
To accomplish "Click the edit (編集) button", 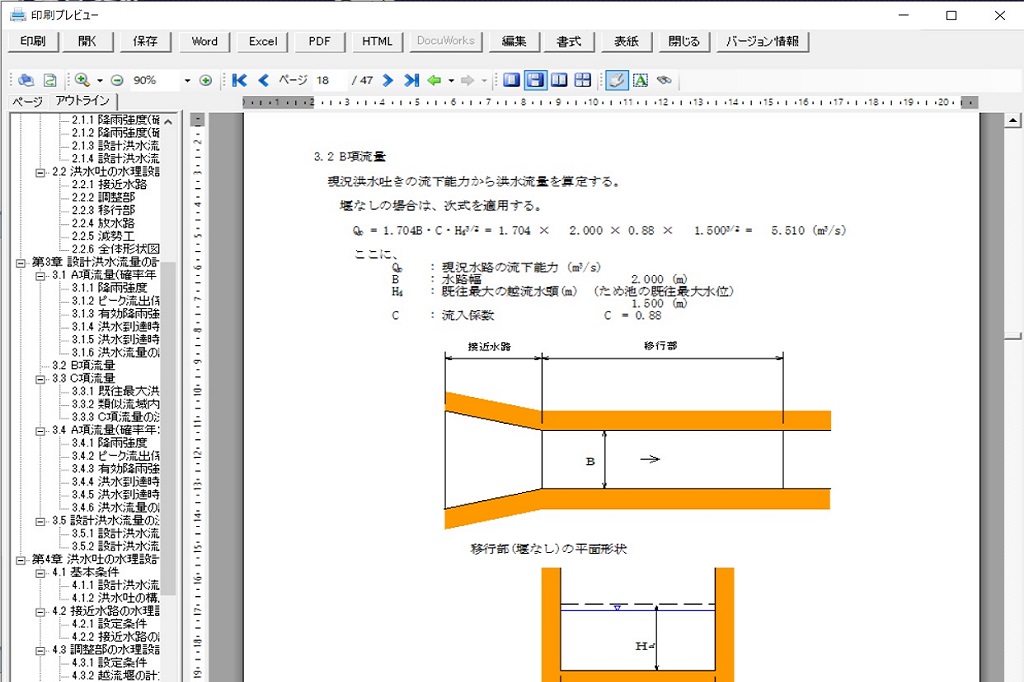I will click(514, 41).
